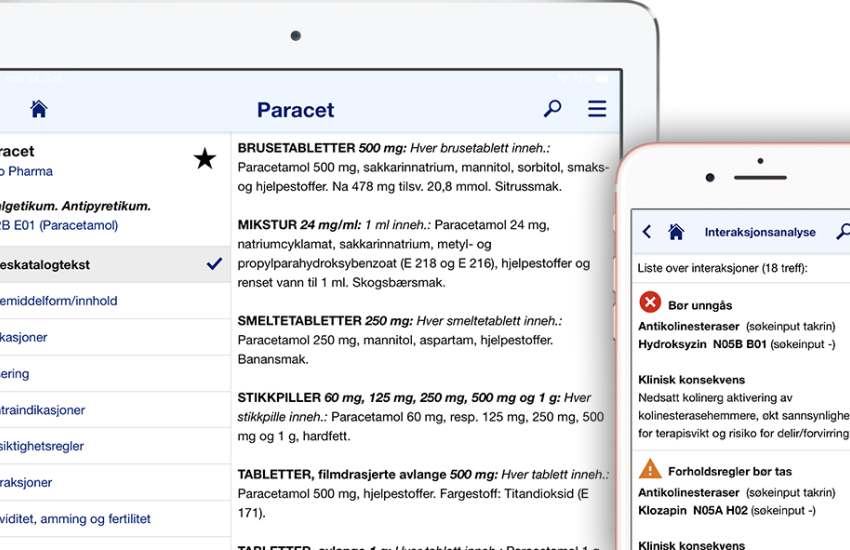Tap Antikolinesteraser under Bør unngås
The height and width of the screenshot is (550, 850).
pos(688,326)
